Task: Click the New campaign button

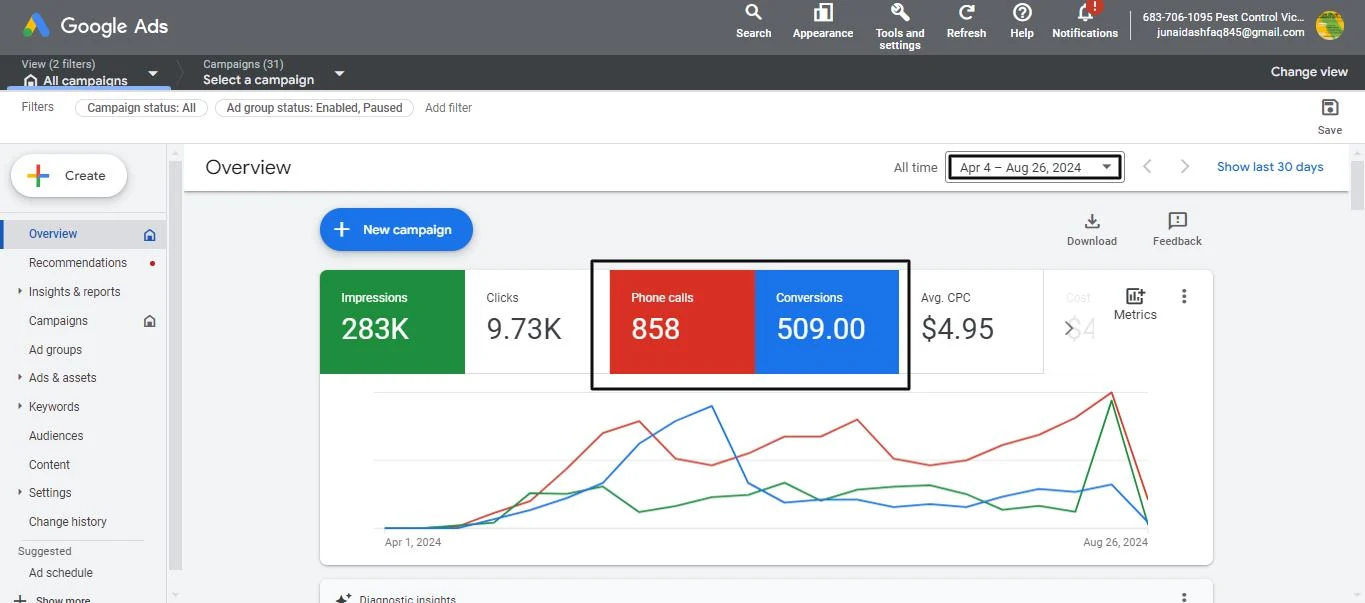Action: pos(396,229)
